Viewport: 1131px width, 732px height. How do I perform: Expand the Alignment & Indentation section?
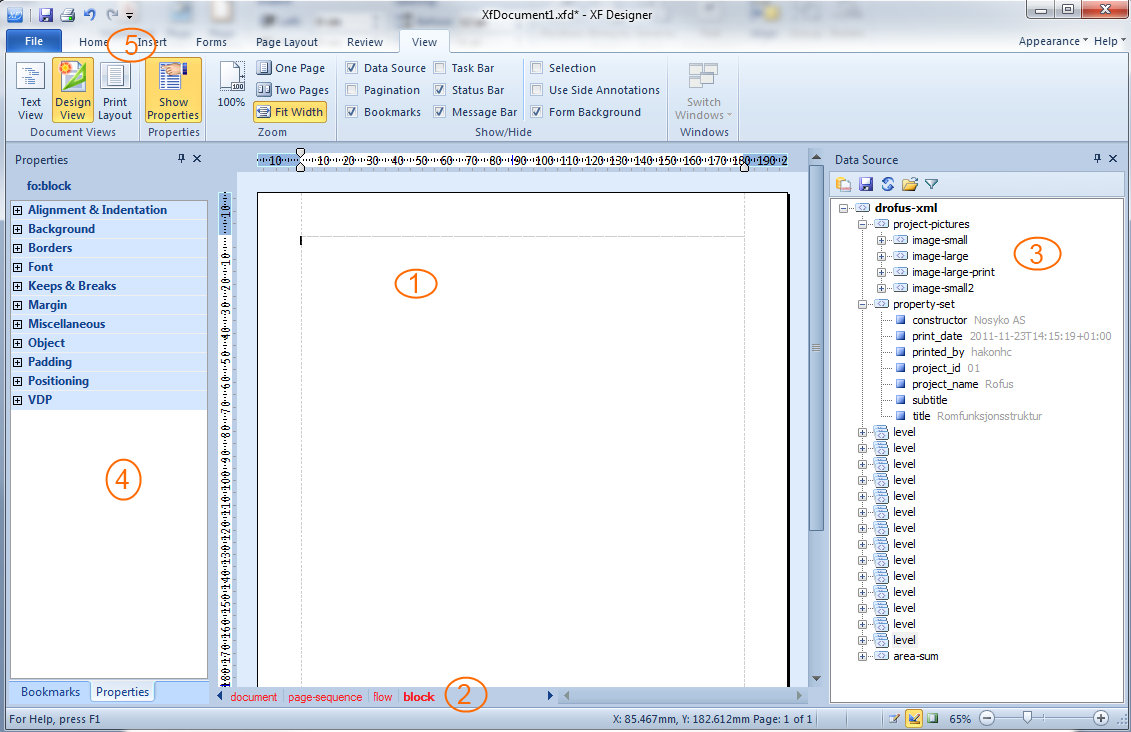(x=18, y=210)
